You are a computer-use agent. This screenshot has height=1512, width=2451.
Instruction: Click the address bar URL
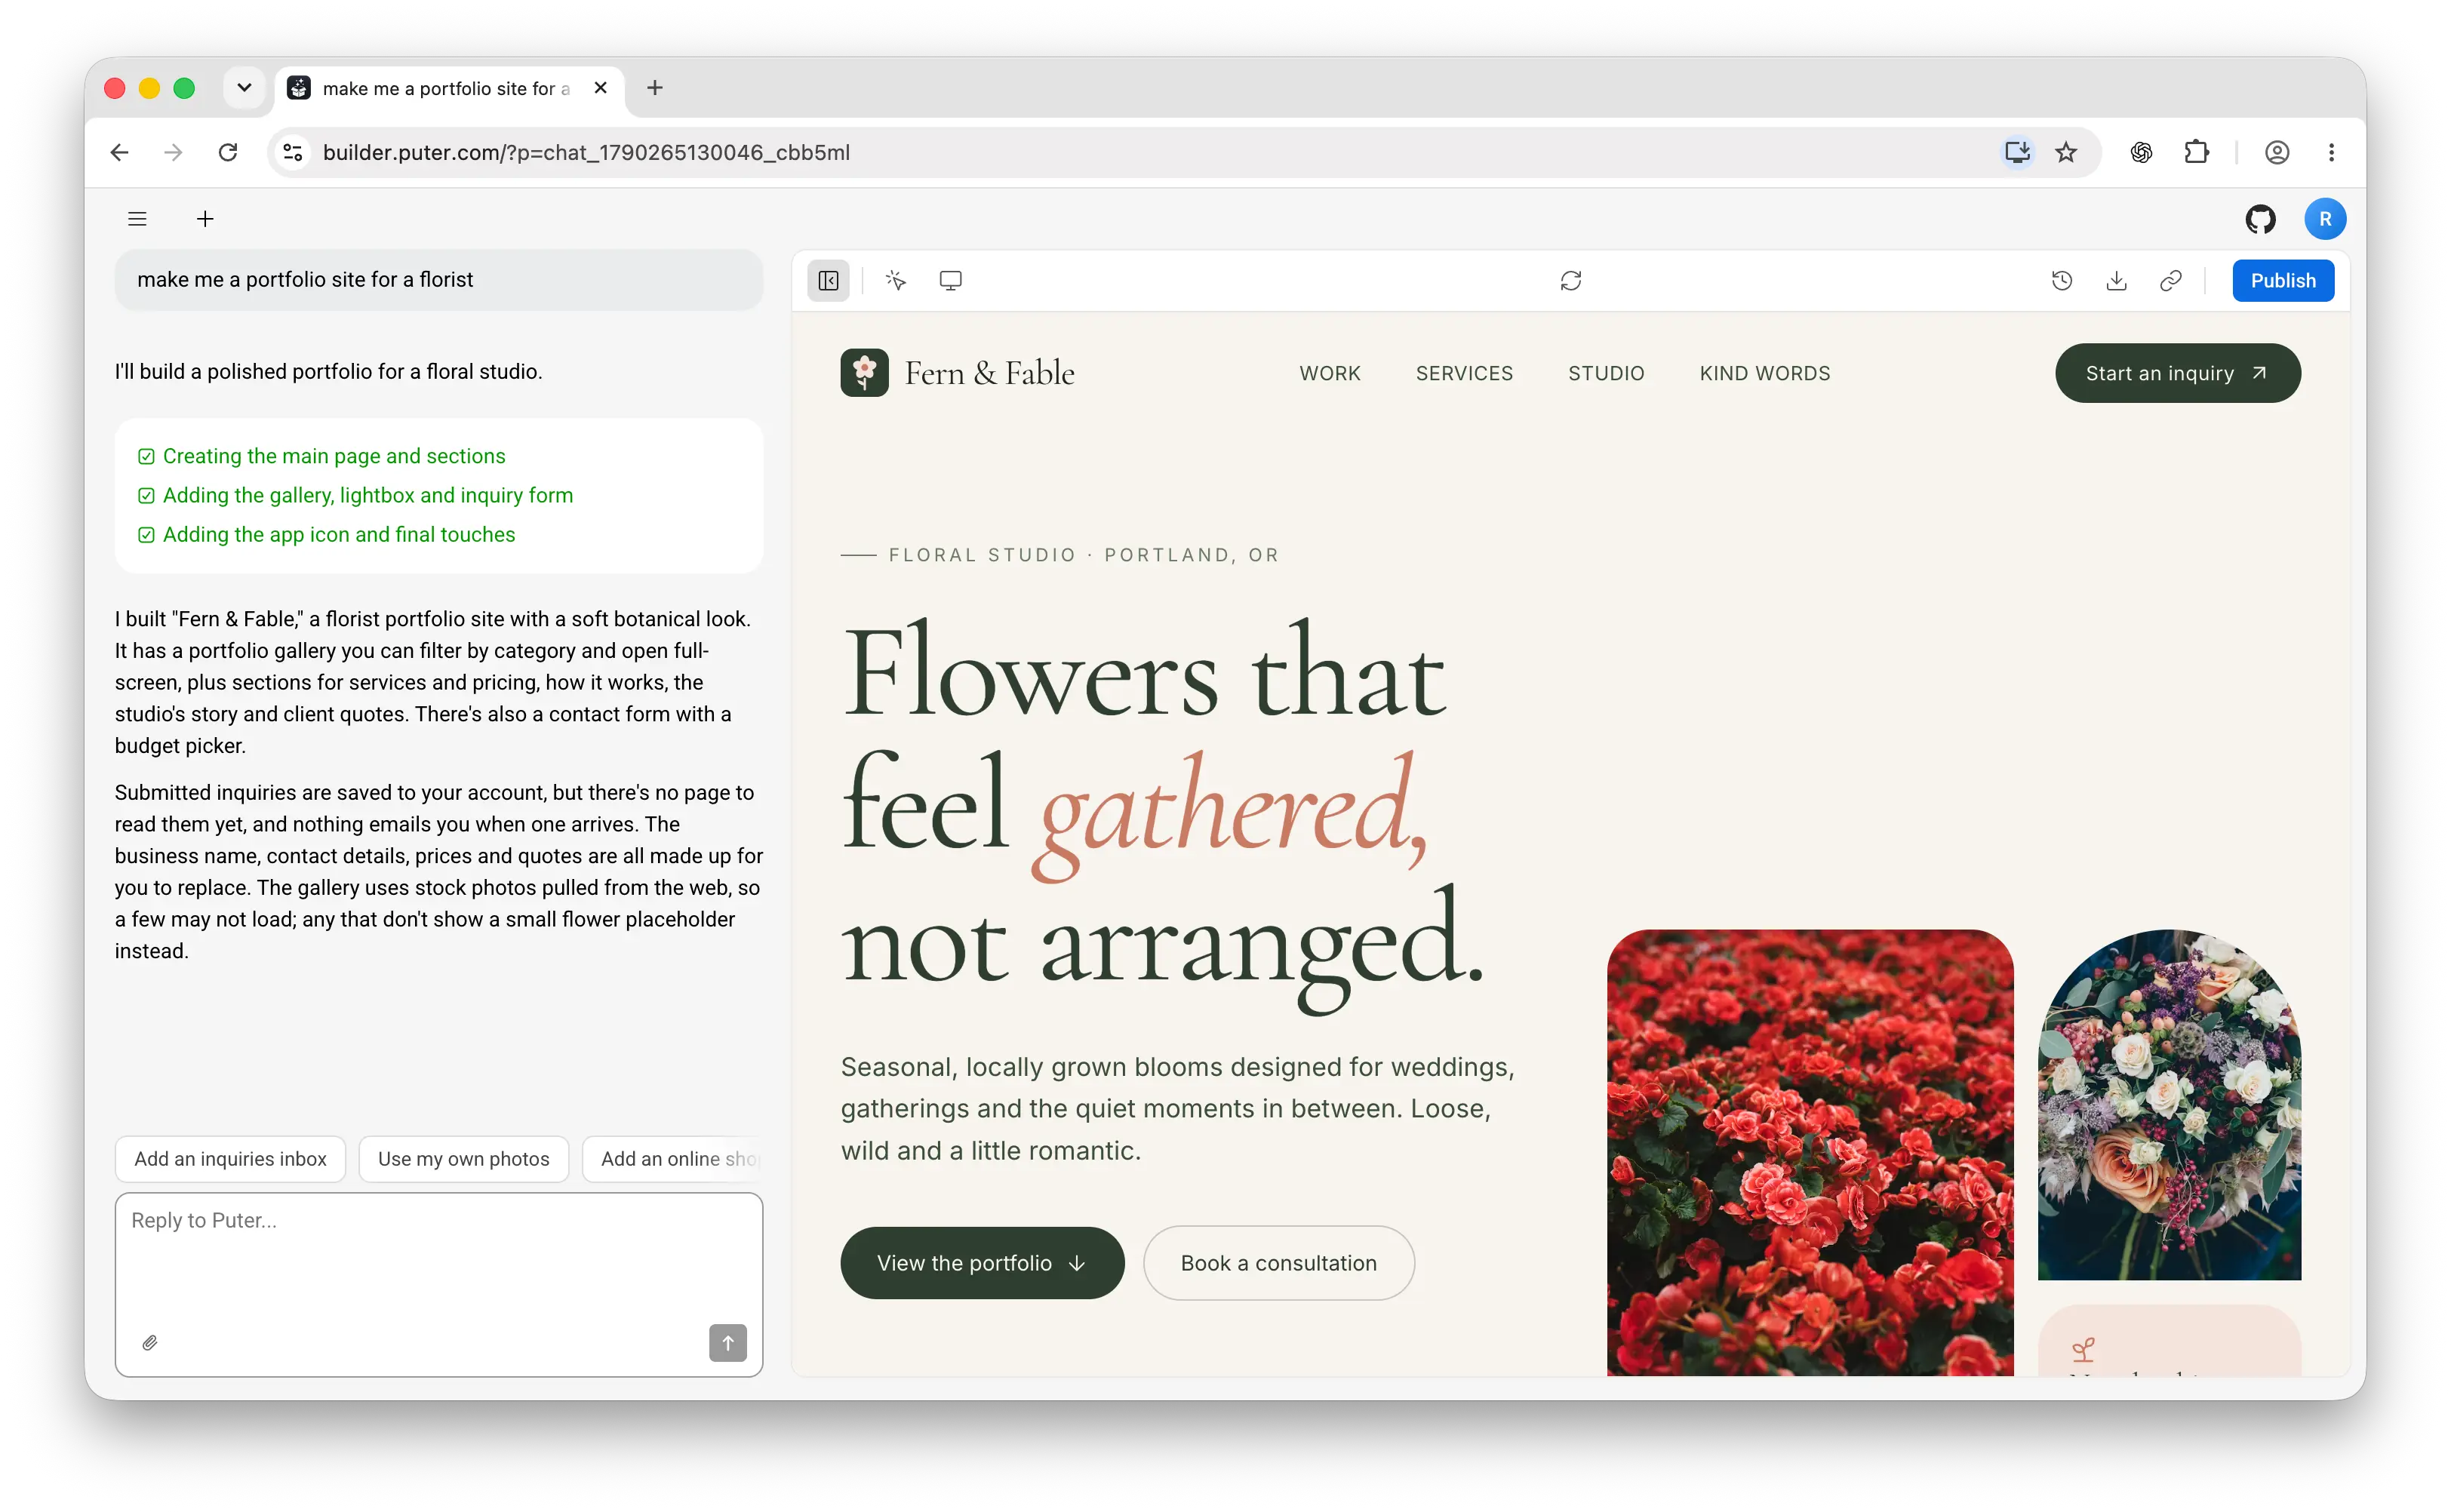point(586,152)
